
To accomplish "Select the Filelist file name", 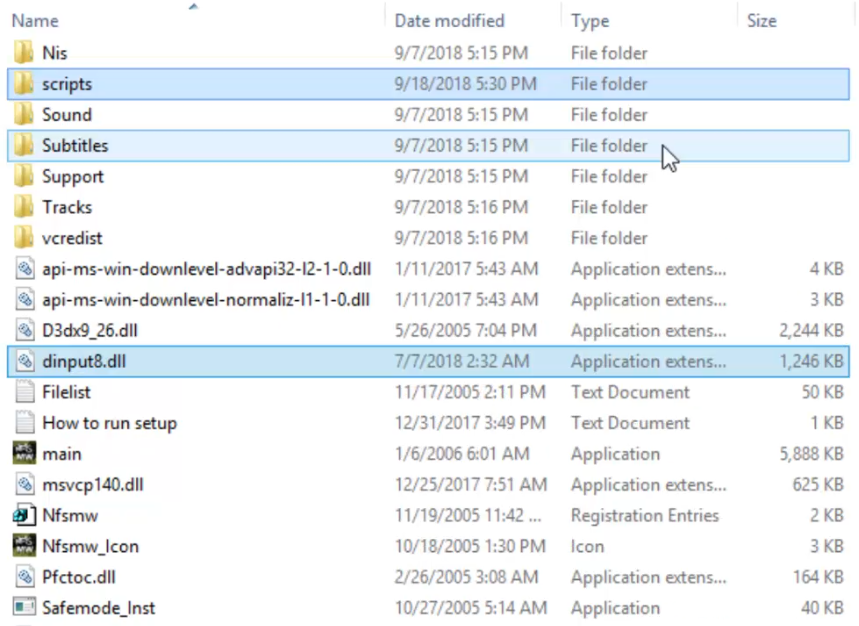I will coord(66,392).
